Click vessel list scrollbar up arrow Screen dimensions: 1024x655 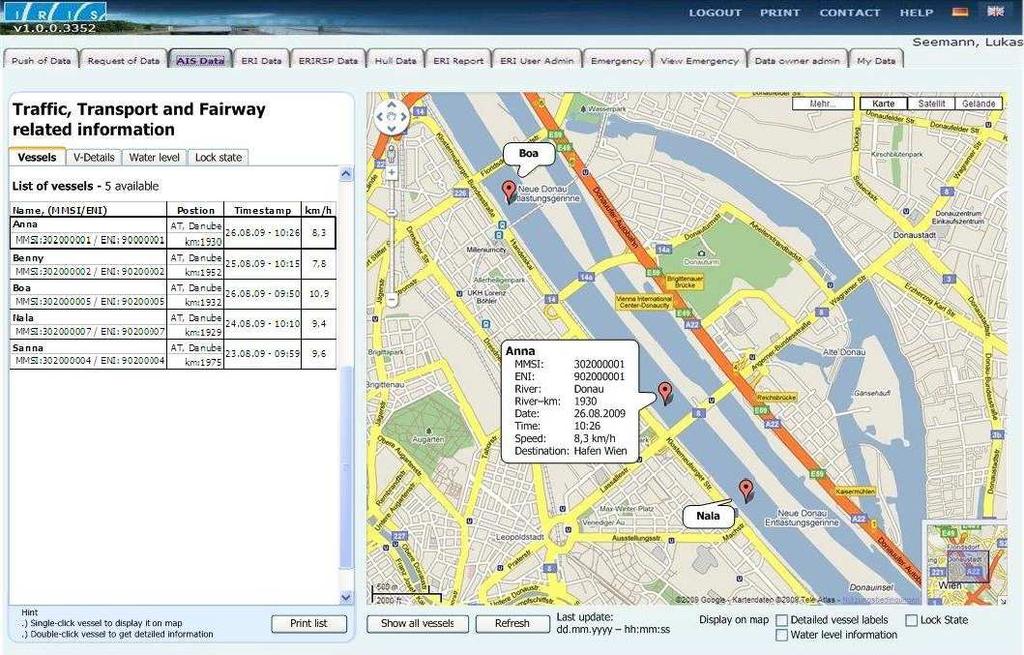tap(346, 174)
